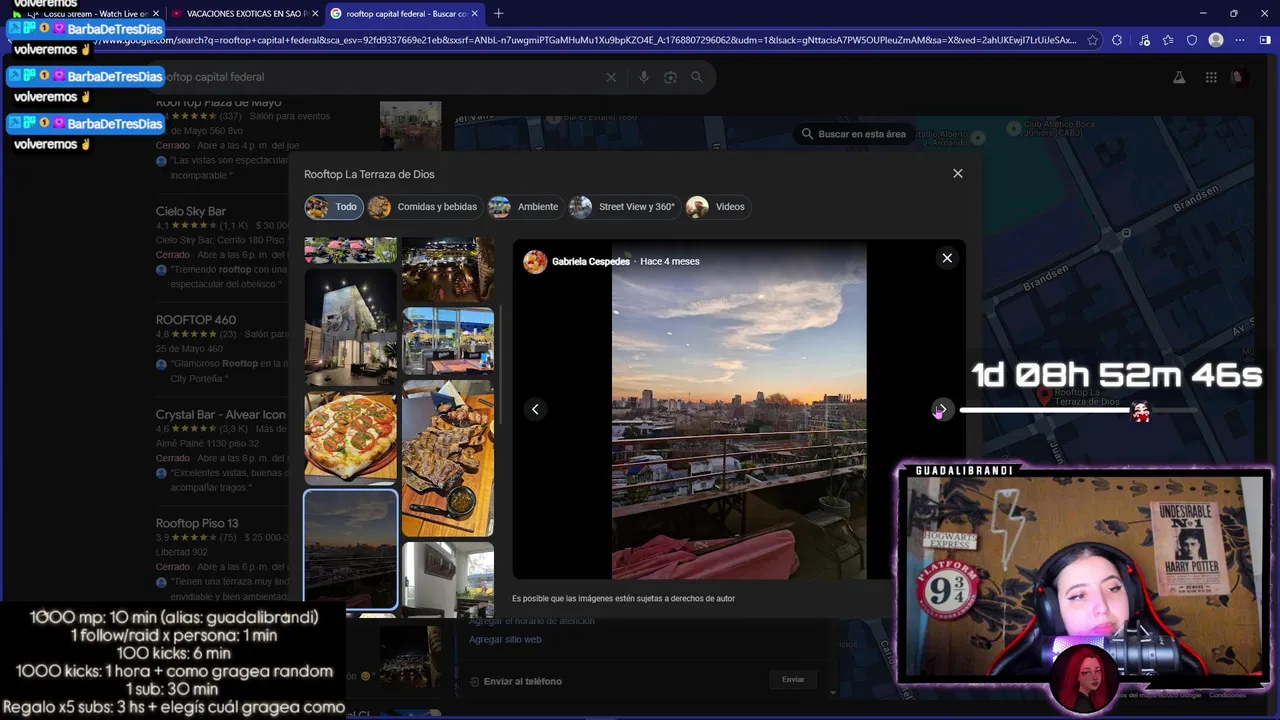
Task: Open the daytime terrace tables thumbnail
Action: 448,341
